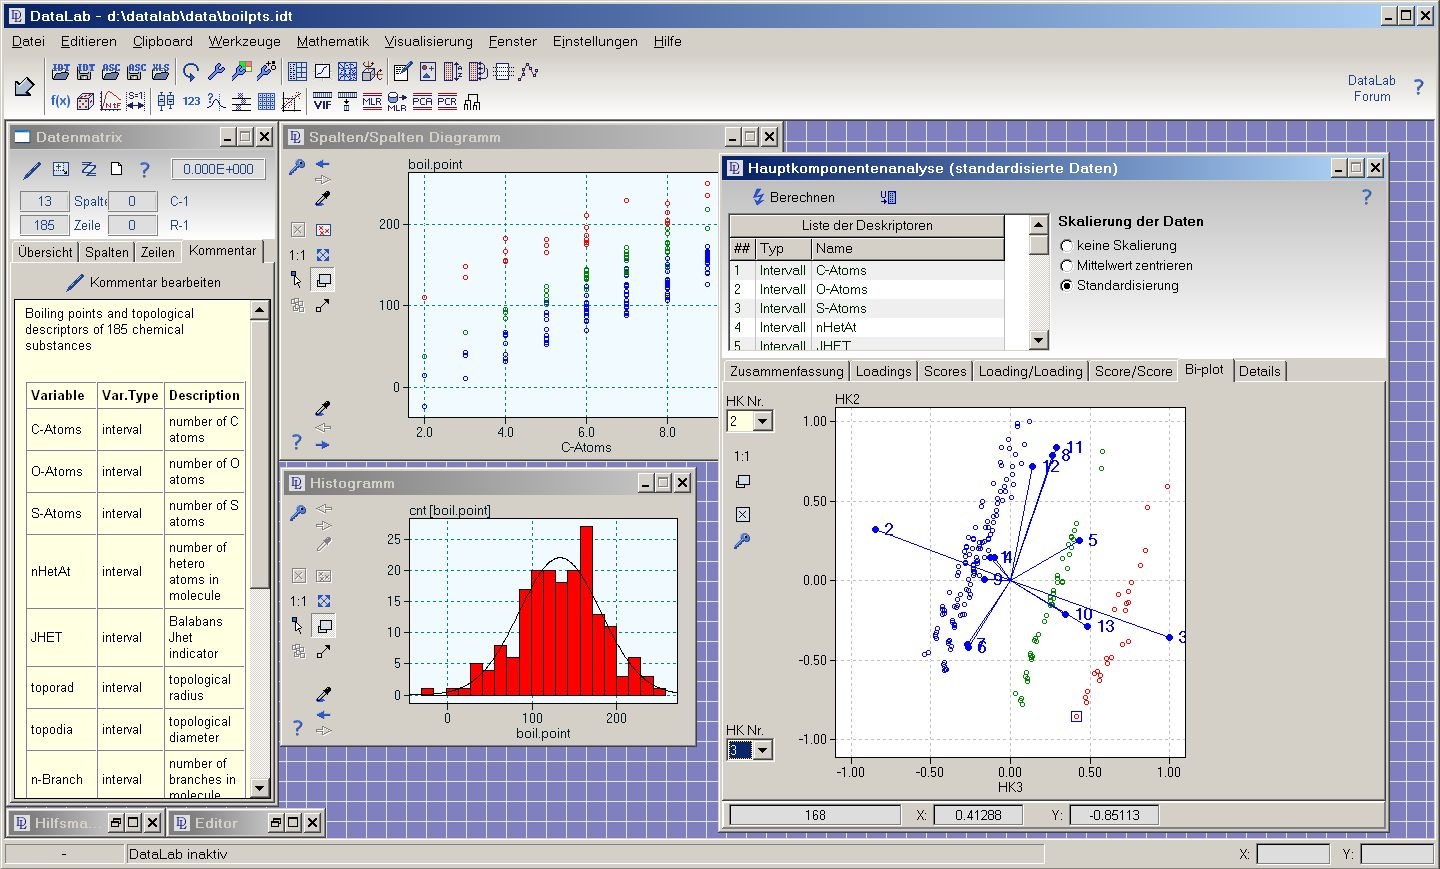Choose 'Mittelwert zentrieren' scaling option

click(x=1067, y=266)
